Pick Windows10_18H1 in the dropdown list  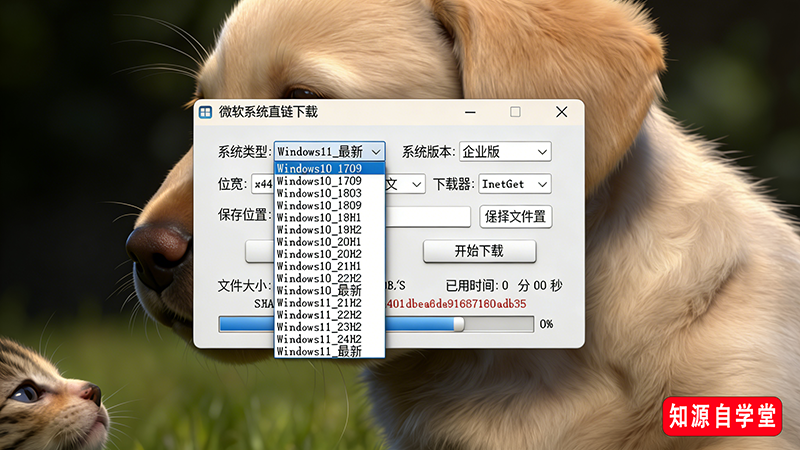pos(330,218)
